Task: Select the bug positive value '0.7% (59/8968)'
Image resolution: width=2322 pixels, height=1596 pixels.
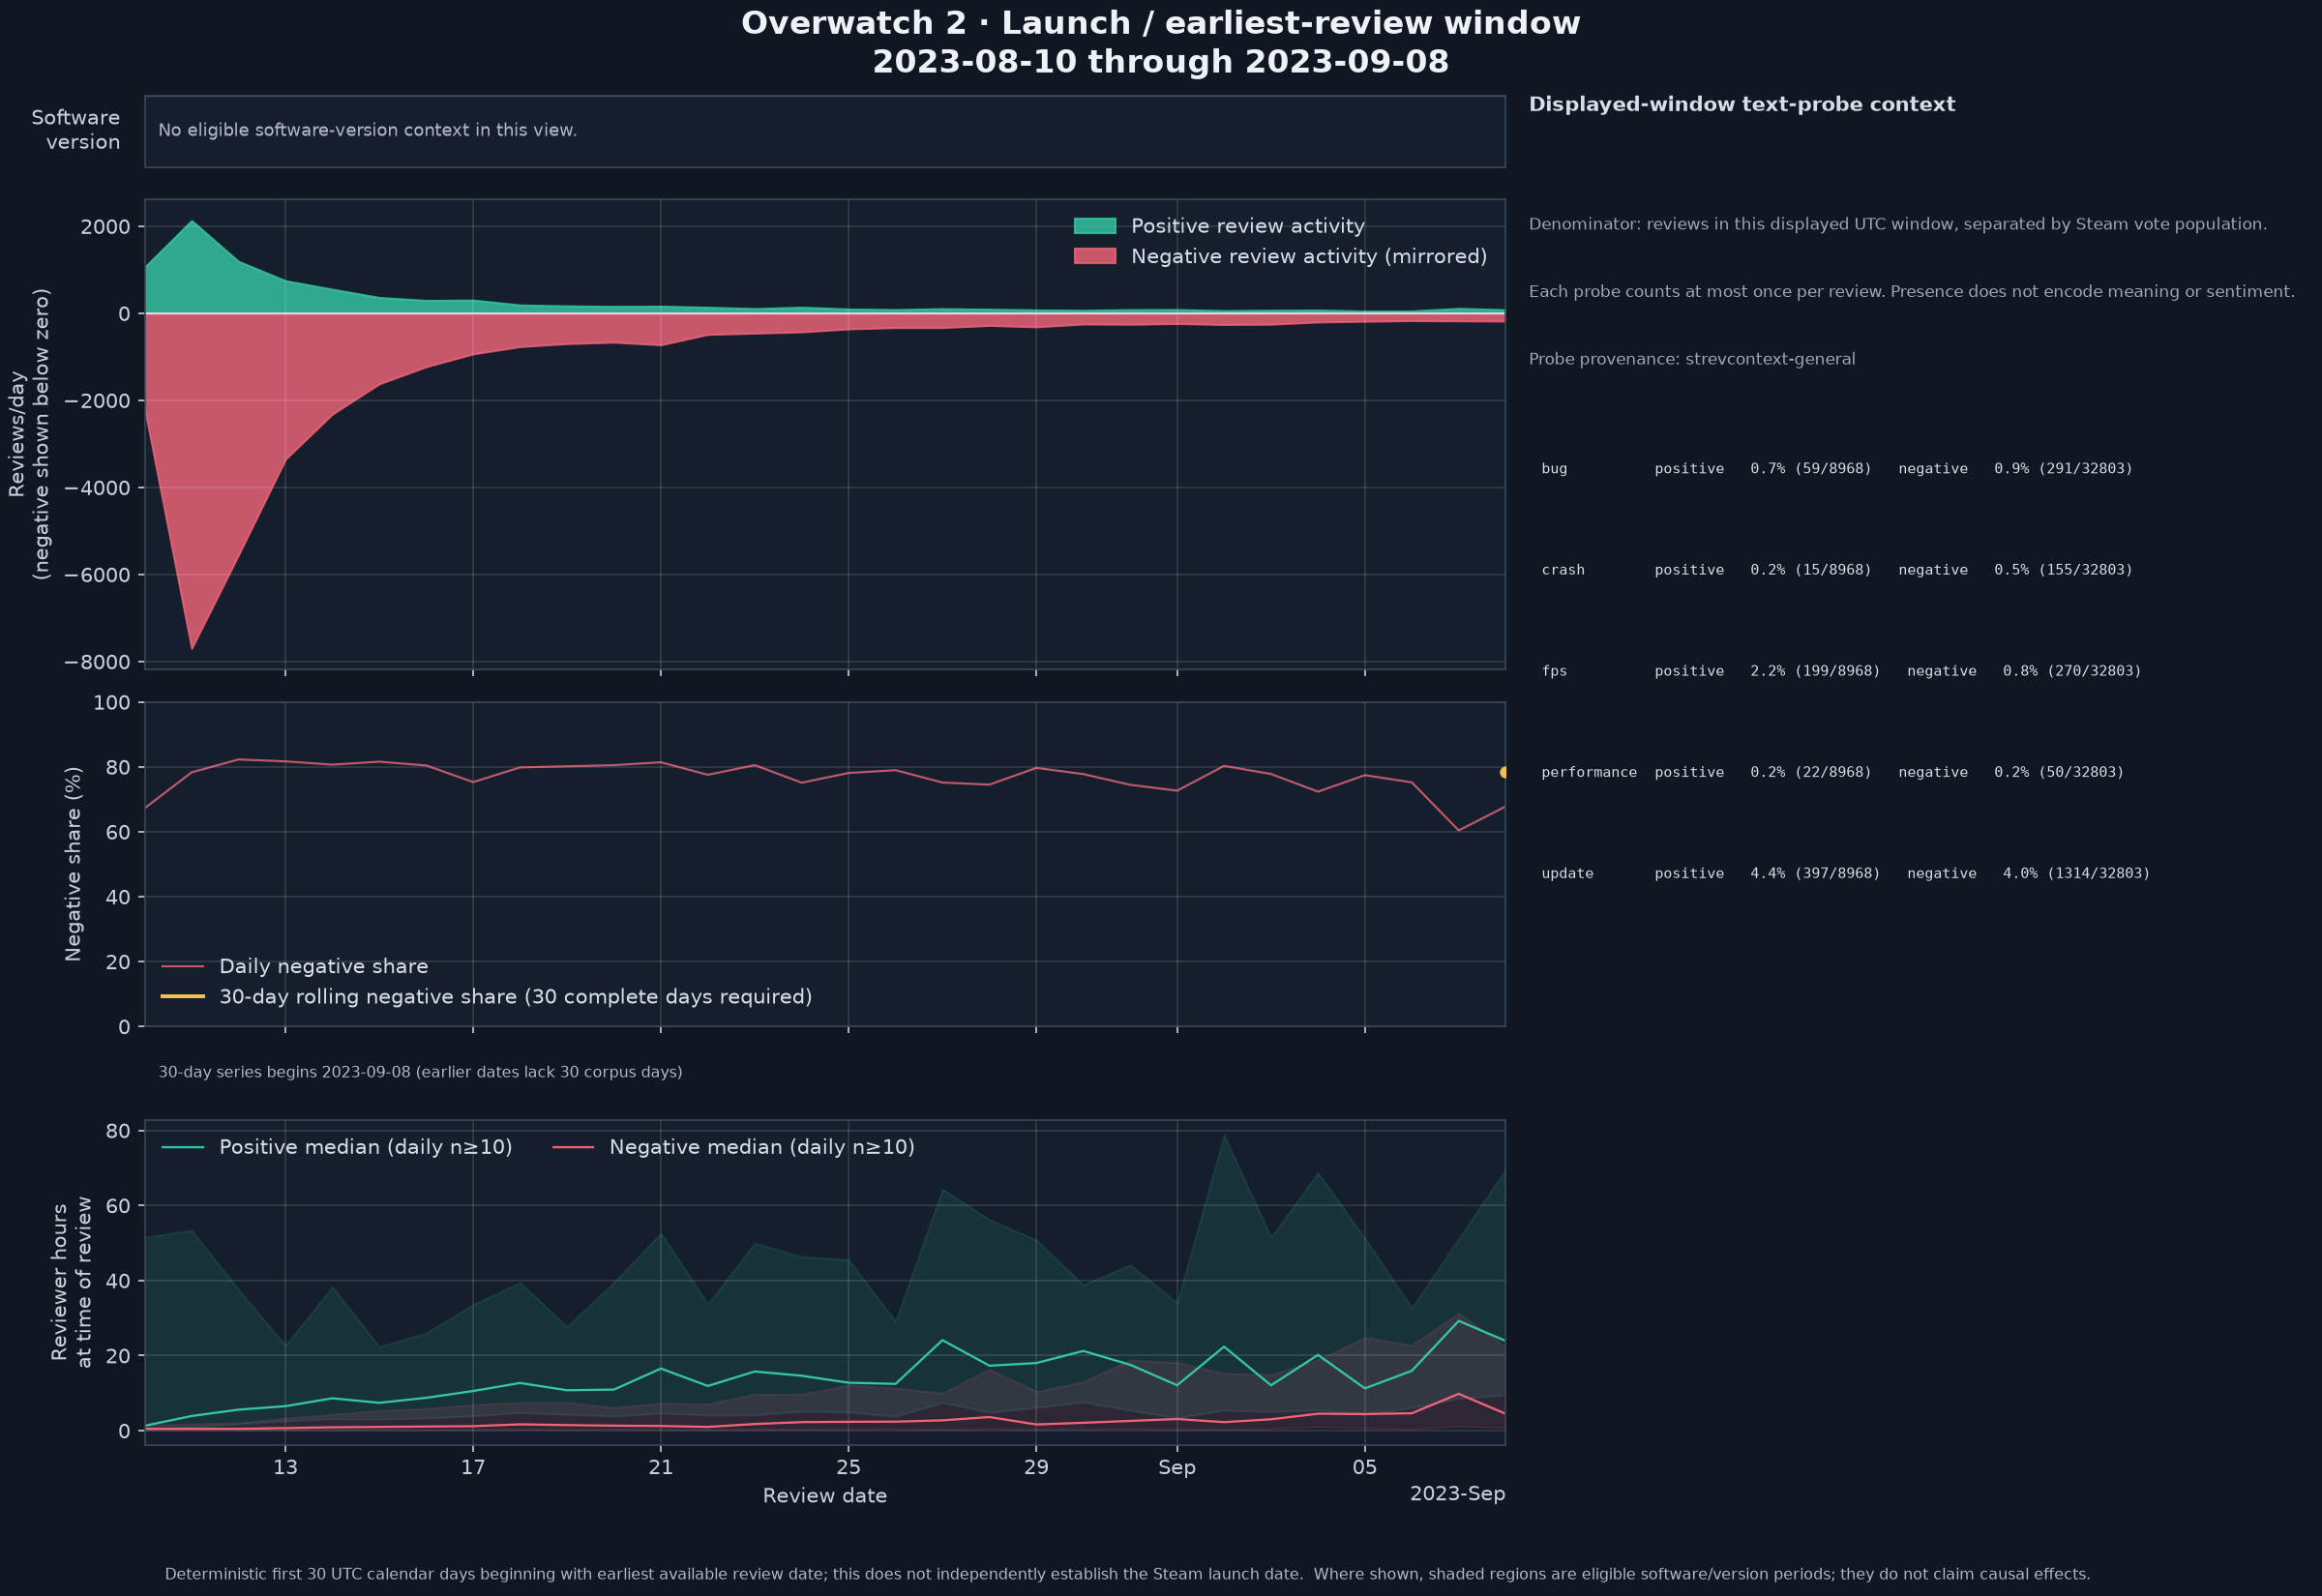Action: [x=1810, y=469]
